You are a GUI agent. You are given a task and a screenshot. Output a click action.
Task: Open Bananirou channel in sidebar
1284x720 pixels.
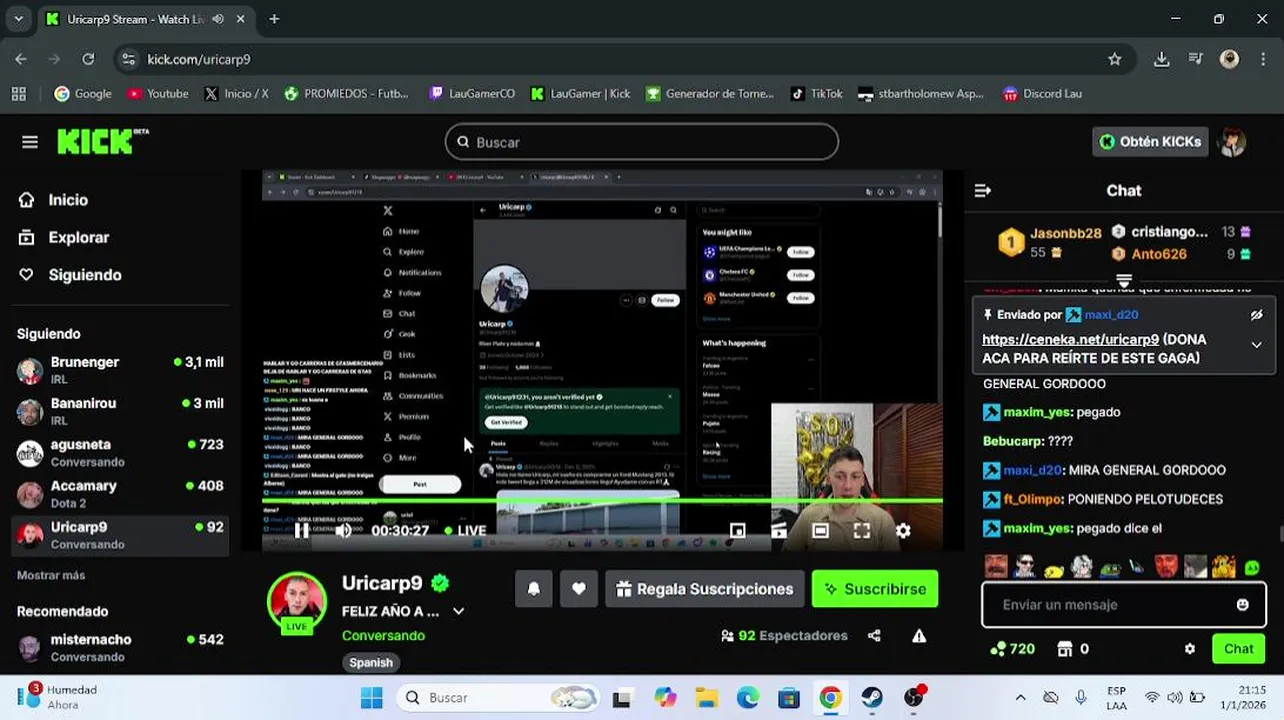click(121, 412)
